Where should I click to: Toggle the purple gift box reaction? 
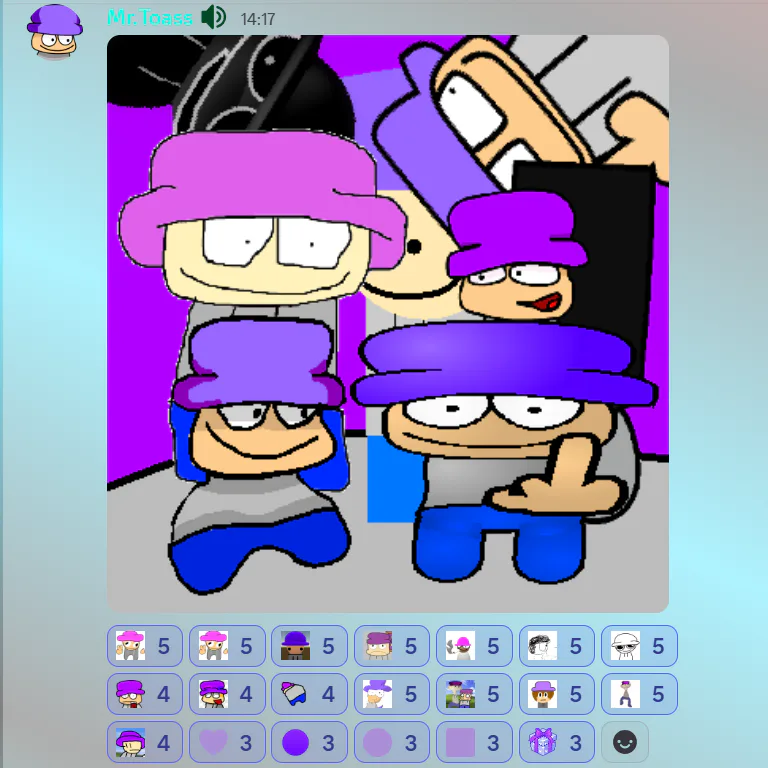557,742
